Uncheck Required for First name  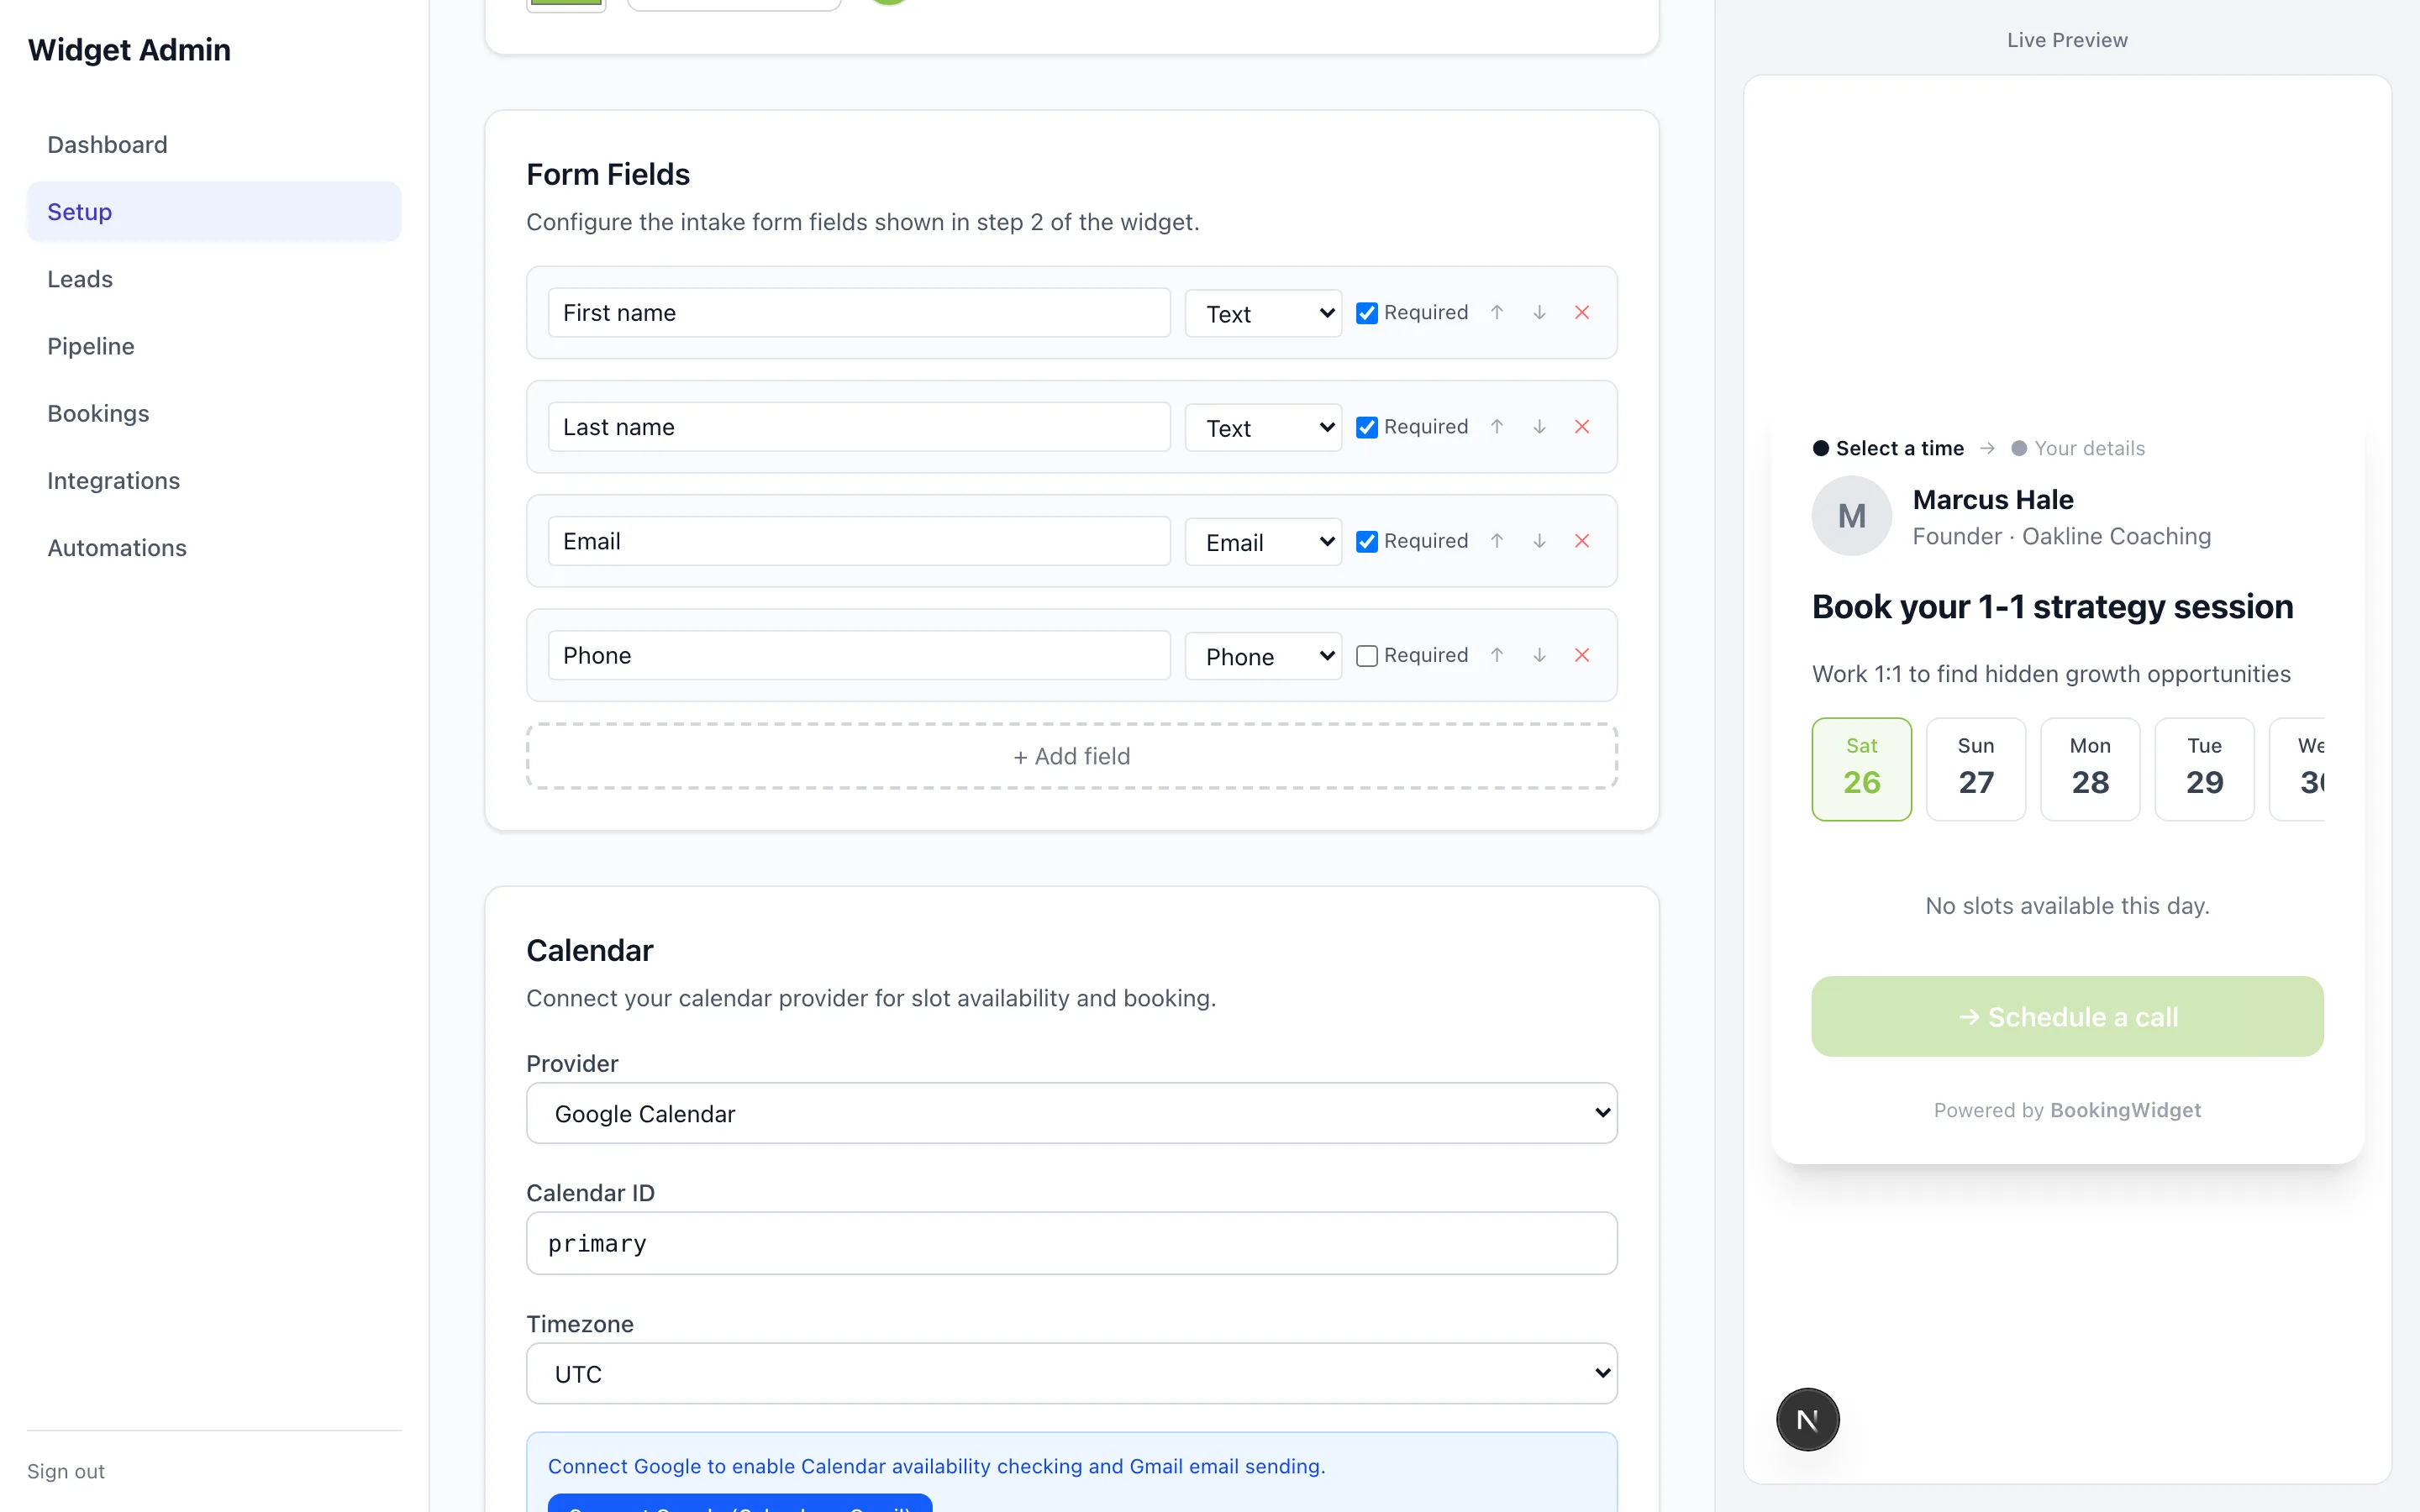tap(1366, 313)
